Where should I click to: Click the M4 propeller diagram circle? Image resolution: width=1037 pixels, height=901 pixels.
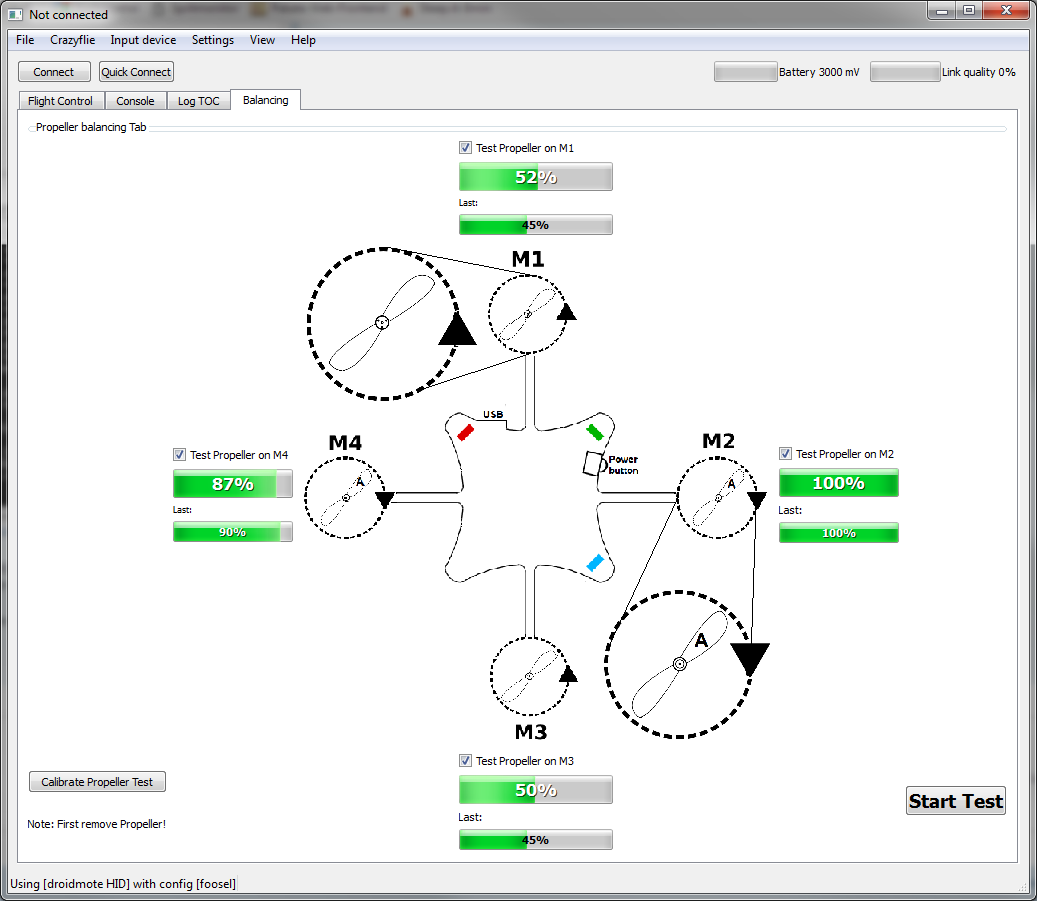[x=345, y=497]
